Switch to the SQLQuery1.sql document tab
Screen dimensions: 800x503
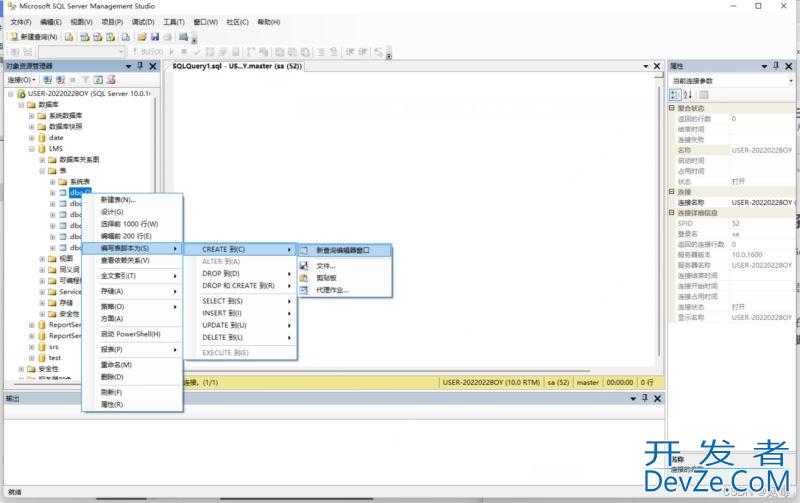coord(237,66)
